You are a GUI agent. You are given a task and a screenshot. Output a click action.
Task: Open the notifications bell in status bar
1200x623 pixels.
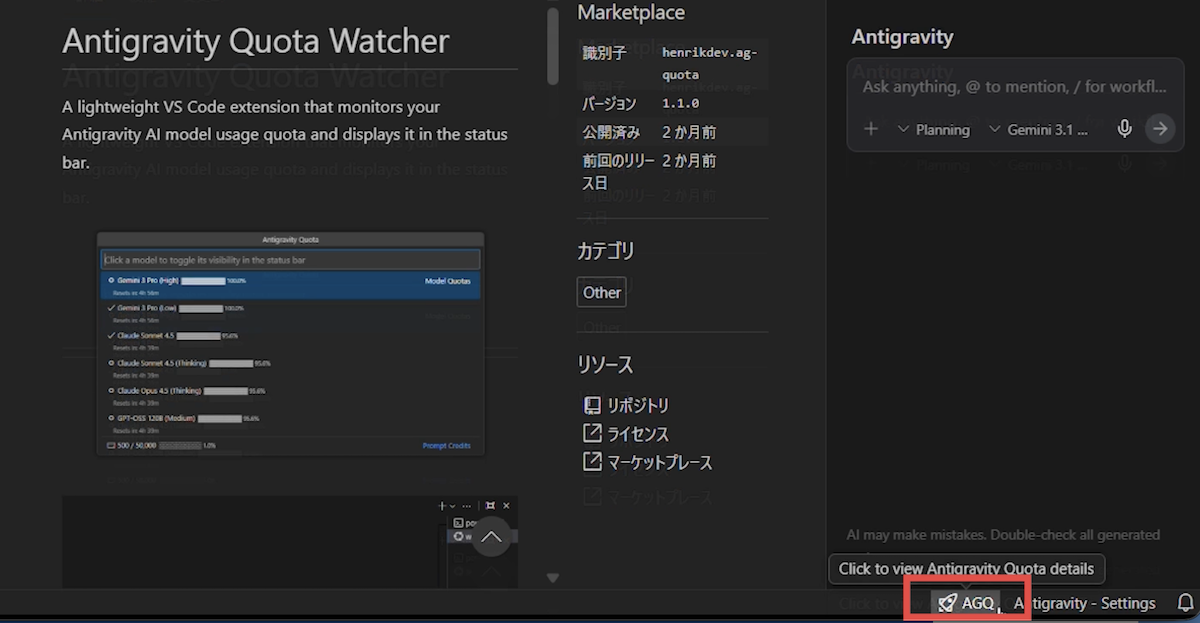[x=1186, y=603]
